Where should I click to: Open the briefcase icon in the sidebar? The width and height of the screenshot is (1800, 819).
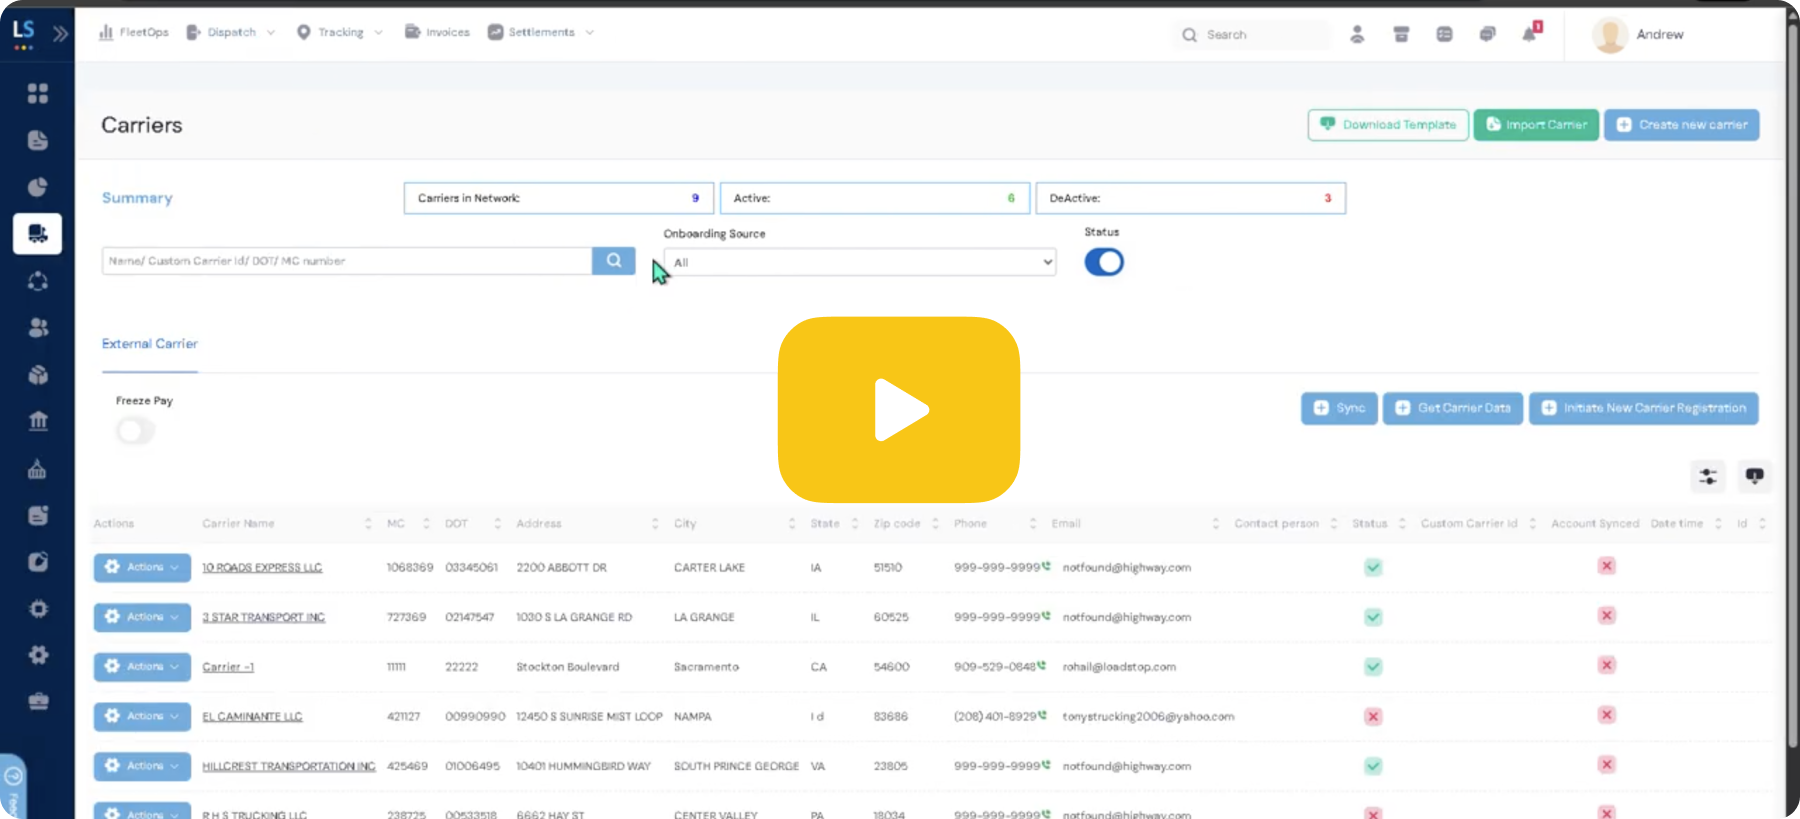38,702
